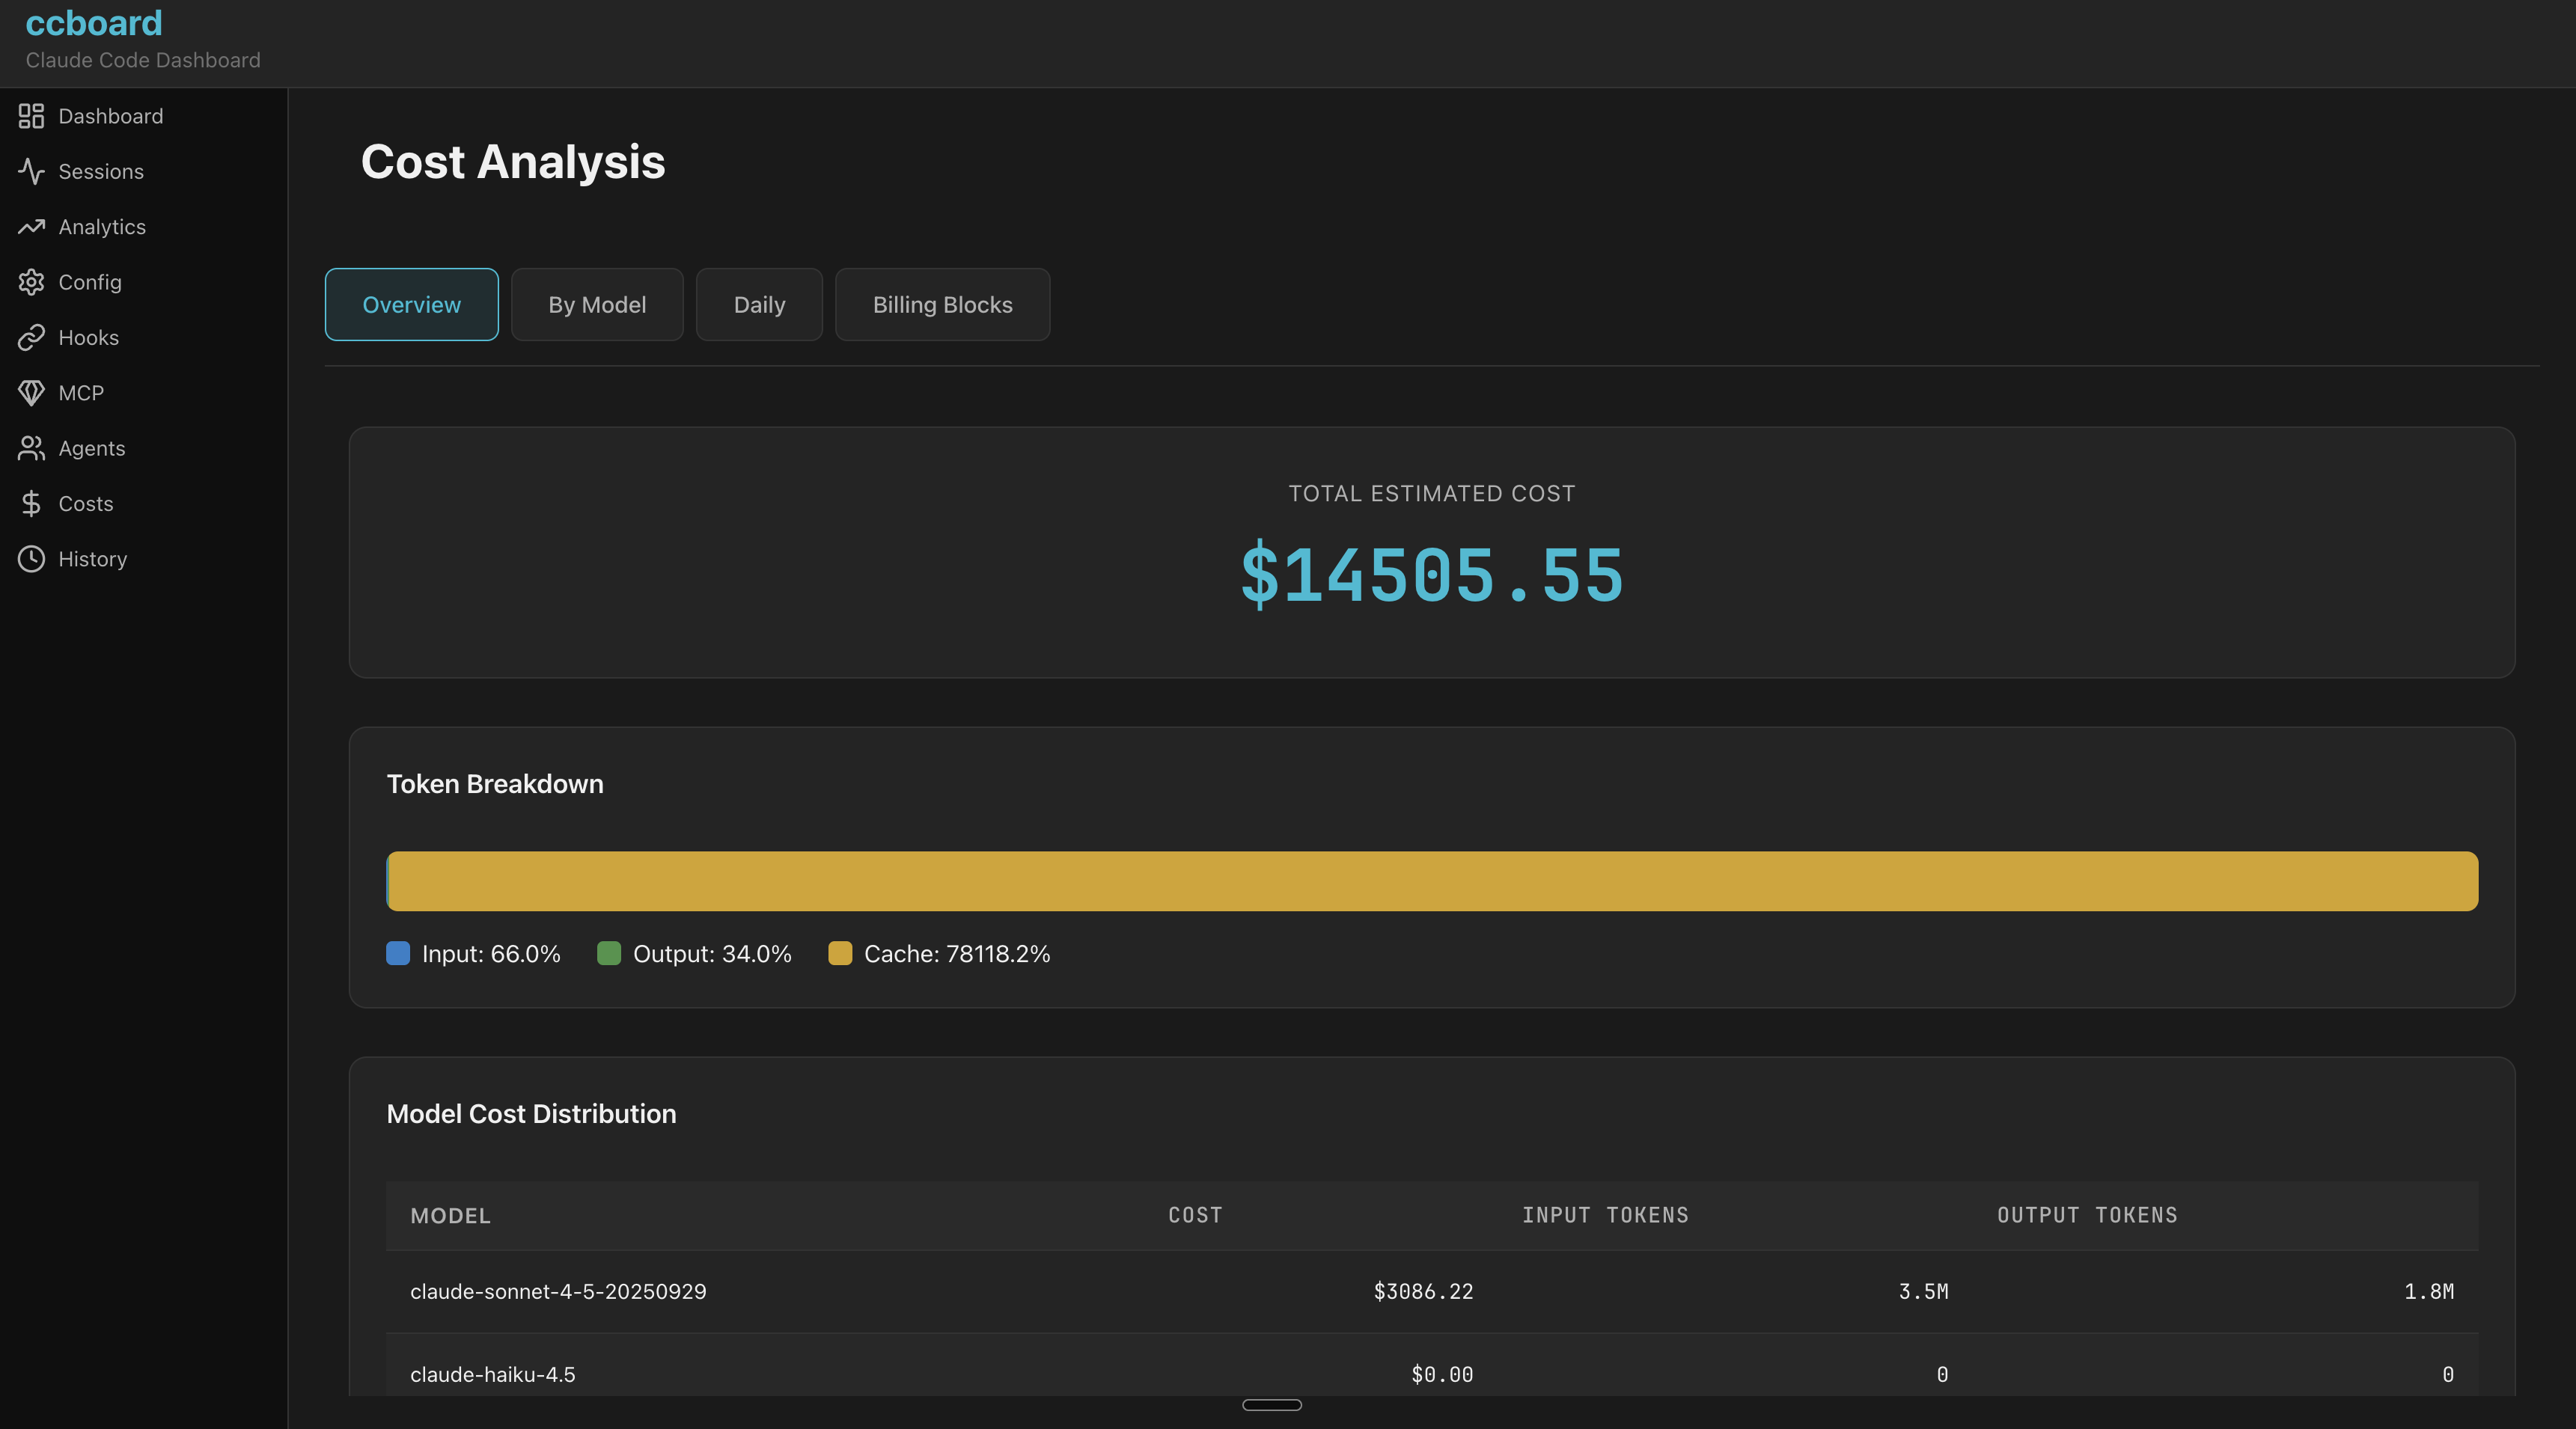Select the Hooks link icon
The width and height of the screenshot is (2576, 1429).
tap(31, 337)
